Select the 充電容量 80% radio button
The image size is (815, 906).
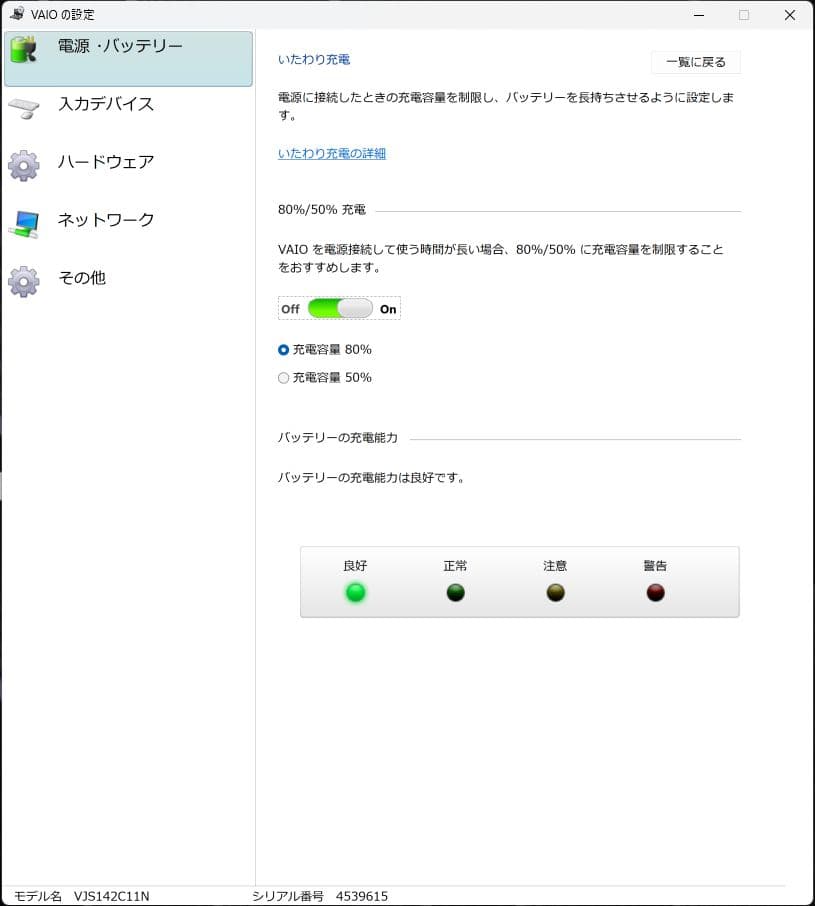tap(283, 349)
